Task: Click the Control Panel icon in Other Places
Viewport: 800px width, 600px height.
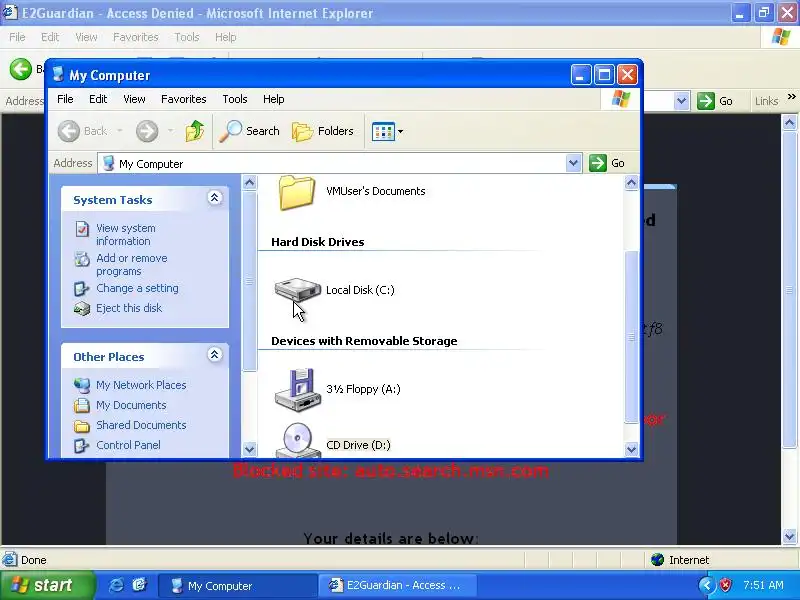Action: (82, 445)
